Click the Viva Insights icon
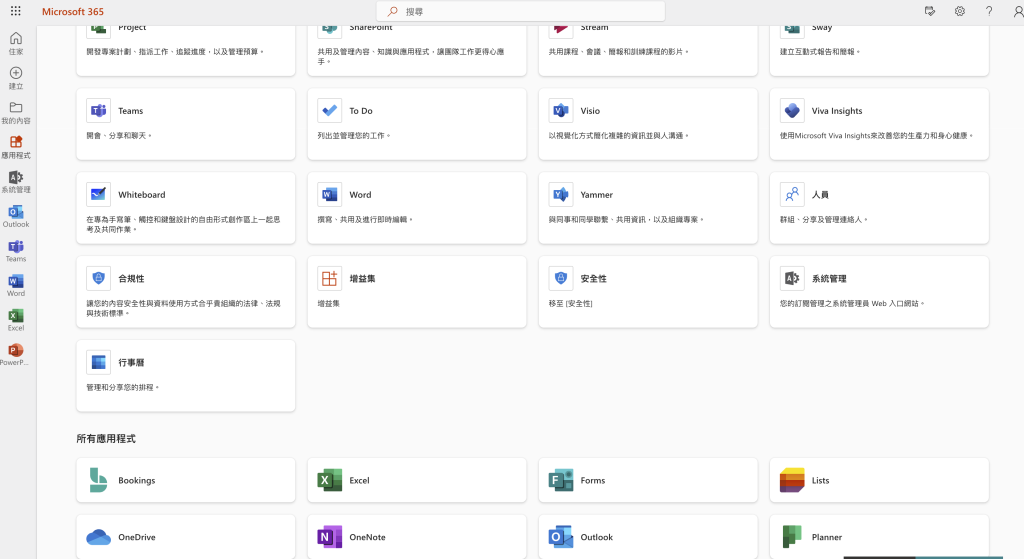 tap(792, 111)
